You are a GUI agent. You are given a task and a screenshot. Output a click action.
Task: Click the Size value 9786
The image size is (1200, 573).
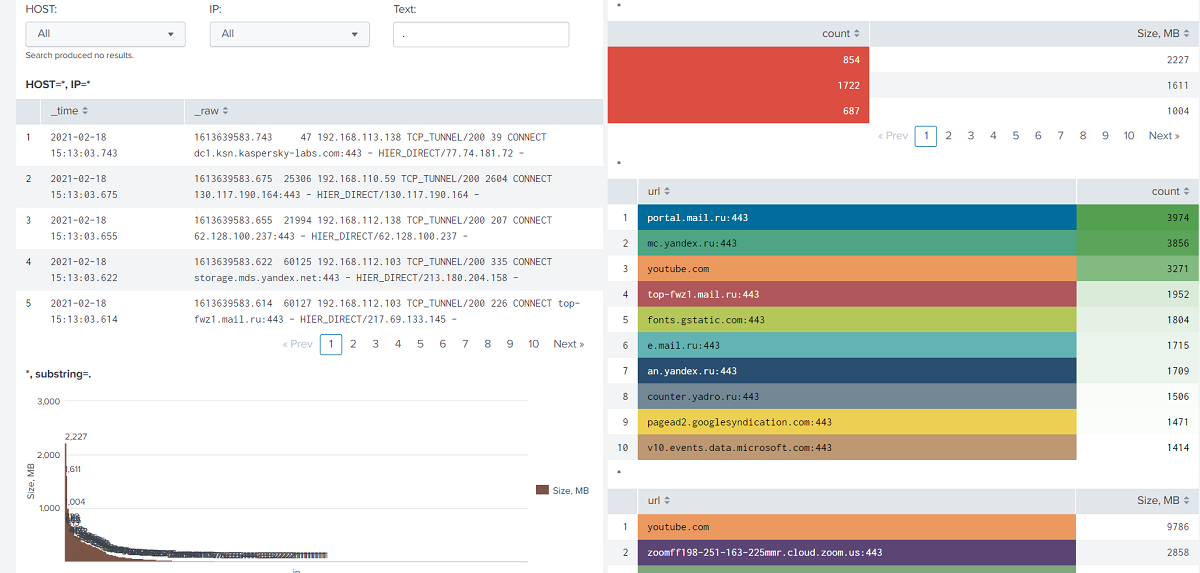(x=1177, y=527)
